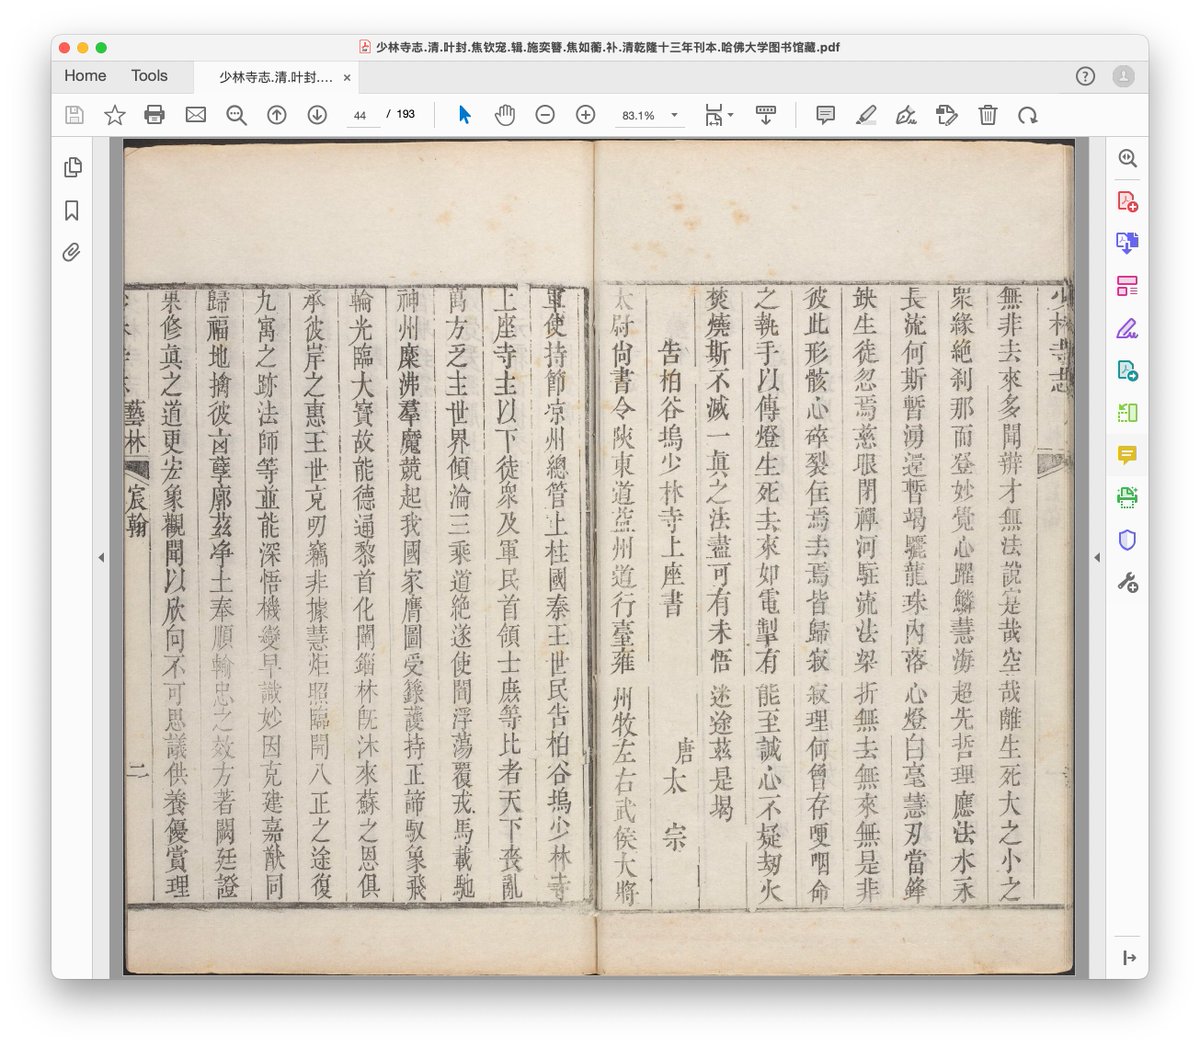
Task: Open the page display options dropdown
Action: pyautogui.click(x=718, y=114)
